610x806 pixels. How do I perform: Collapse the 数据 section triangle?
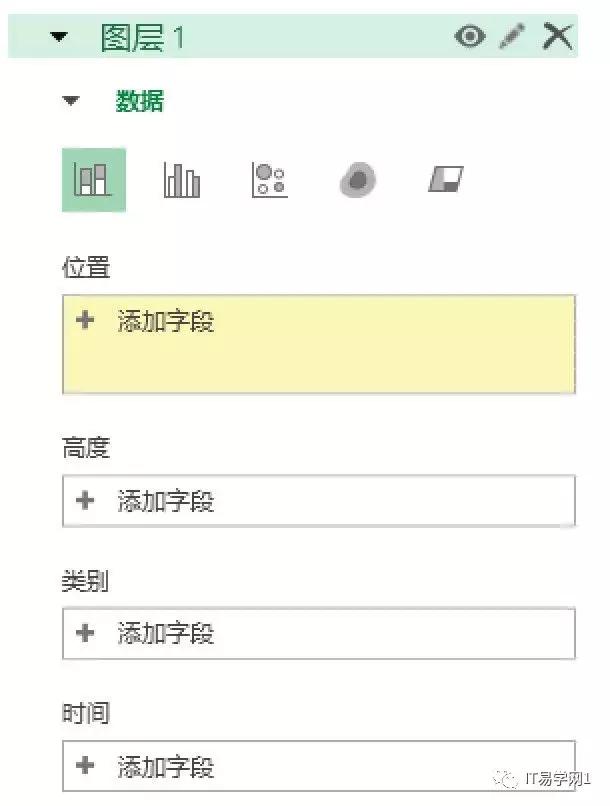69,100
